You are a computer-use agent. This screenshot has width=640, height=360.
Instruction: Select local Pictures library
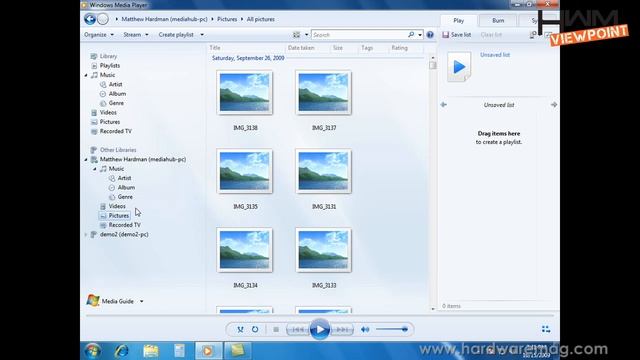click(x=110, y=122)
